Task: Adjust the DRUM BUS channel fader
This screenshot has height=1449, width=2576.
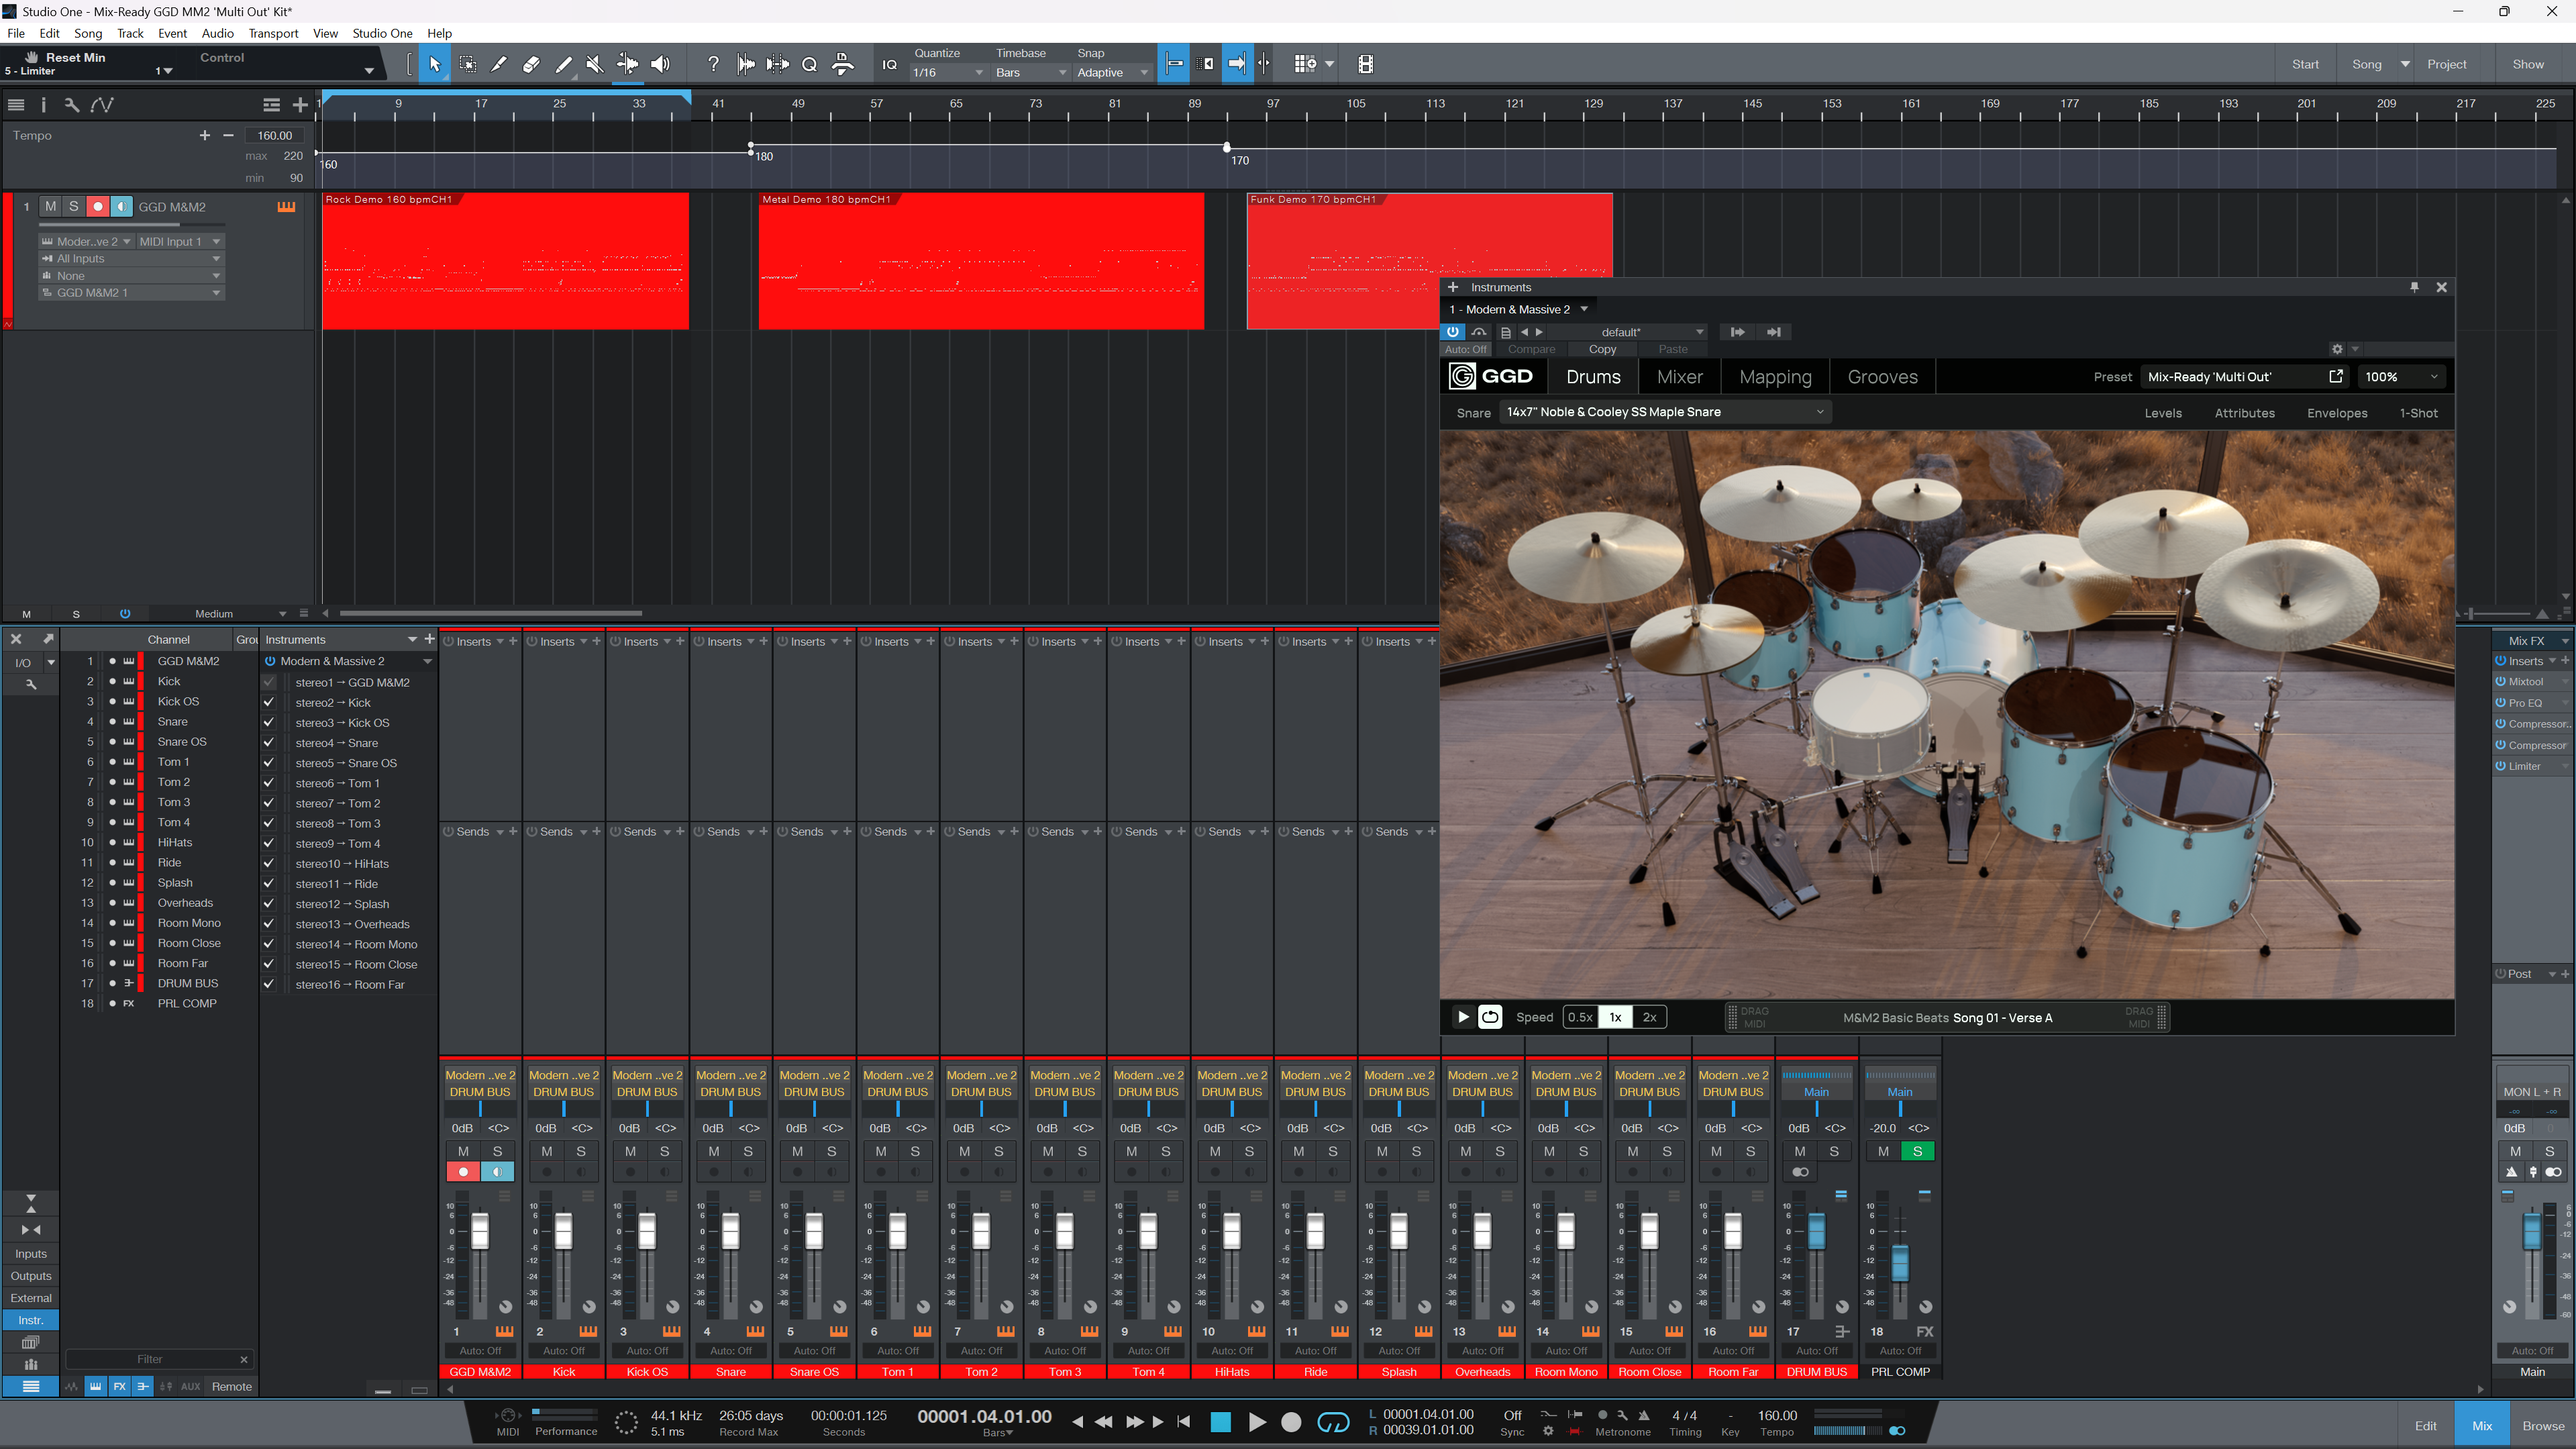Action: pos(1817,1231)
